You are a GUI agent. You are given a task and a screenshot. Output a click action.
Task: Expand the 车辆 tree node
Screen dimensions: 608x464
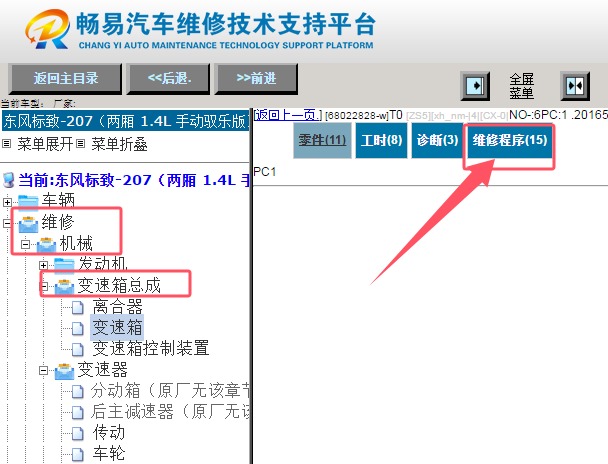pyautogui.click(x=7, y=202)
